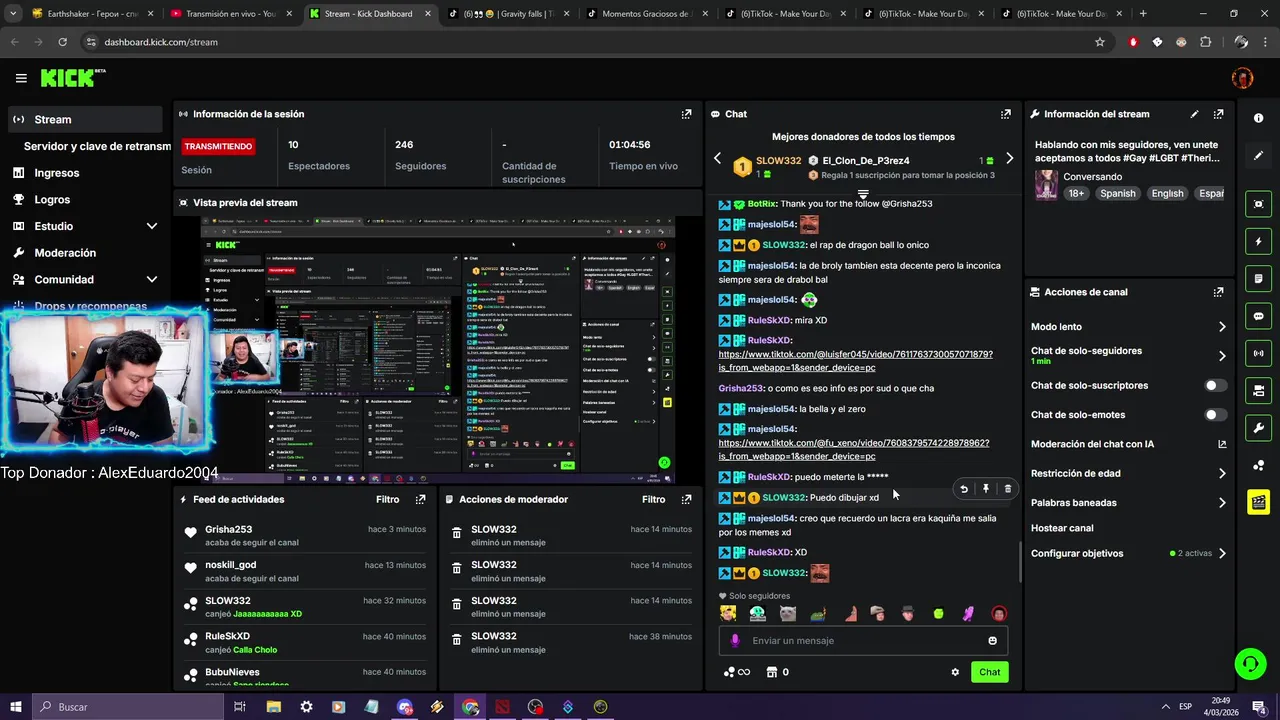This screenshot has height=720, width=1280.
Task: Click the Spanish language tag
Action: 1117,193
